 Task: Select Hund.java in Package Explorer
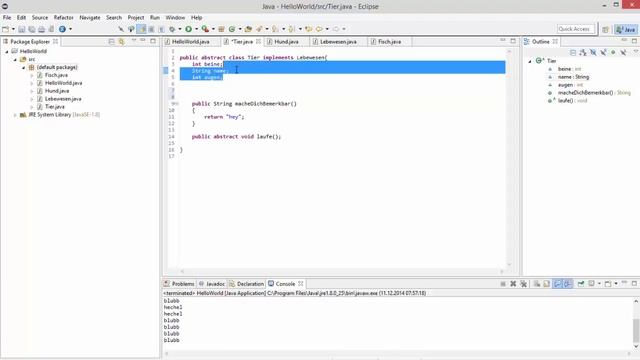pos(57,91)
